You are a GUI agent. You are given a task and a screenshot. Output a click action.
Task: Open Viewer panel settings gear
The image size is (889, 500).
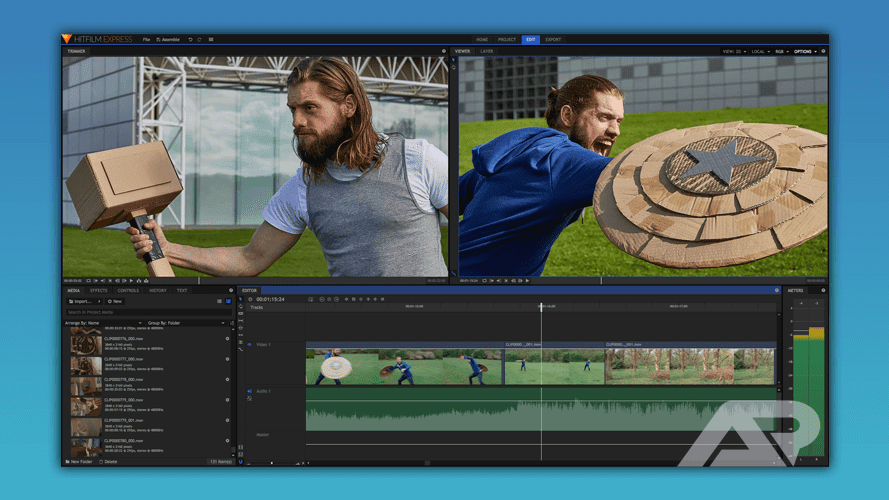(823, 51)
